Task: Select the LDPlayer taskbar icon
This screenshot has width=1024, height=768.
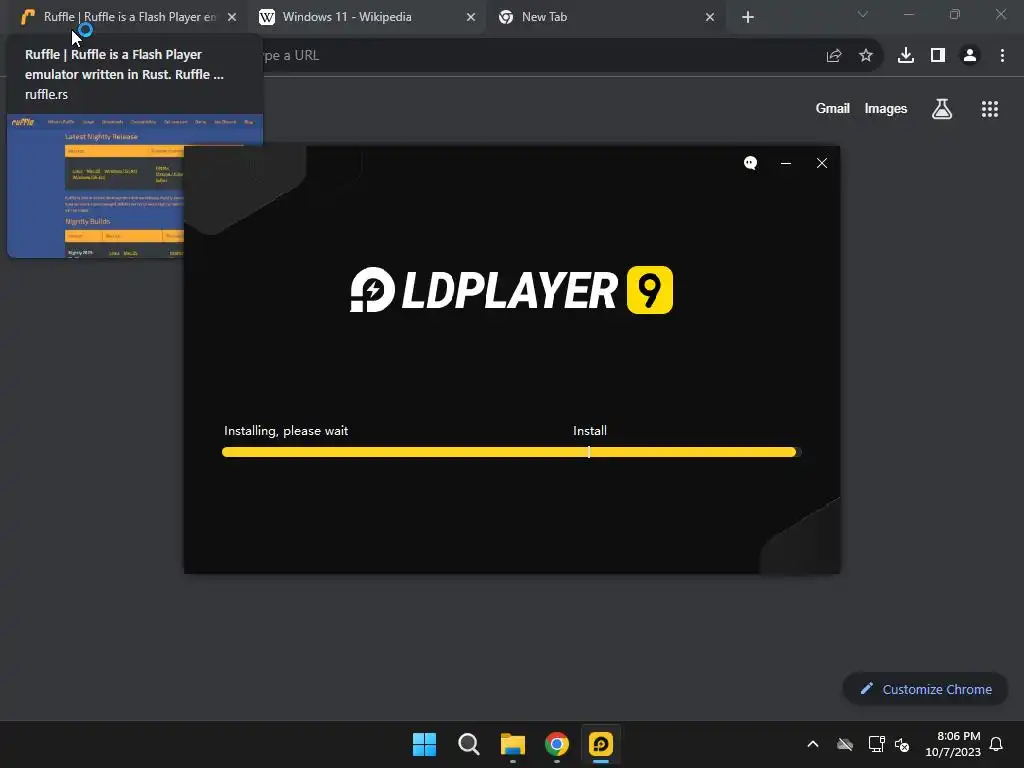Action: [x=601, y=744]
